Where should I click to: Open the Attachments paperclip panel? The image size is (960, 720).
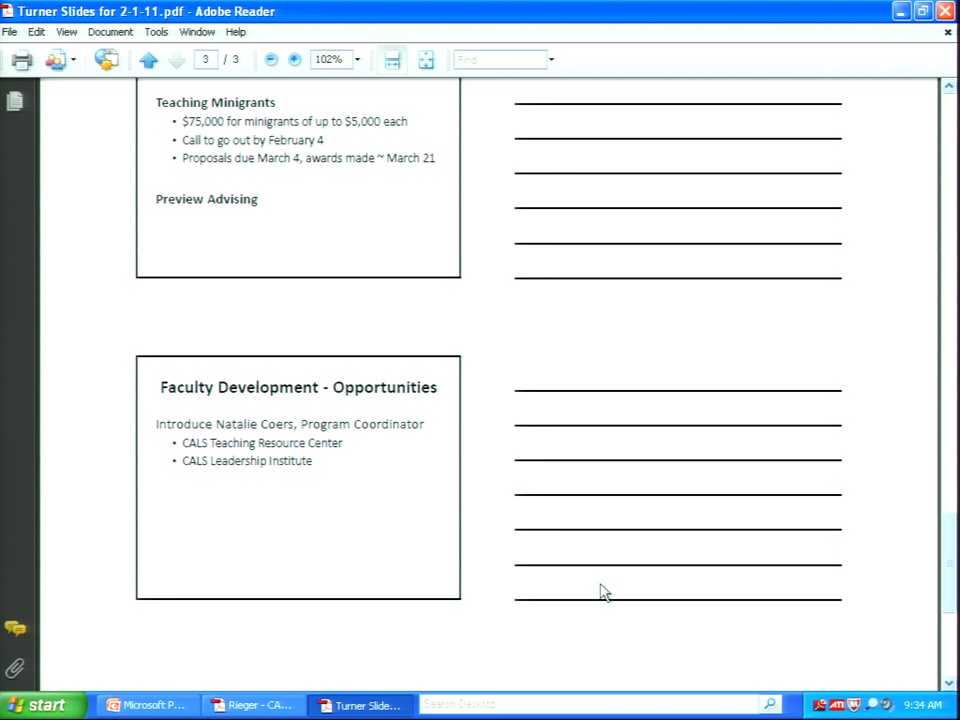pyautogui.click(x=15, y=668)
